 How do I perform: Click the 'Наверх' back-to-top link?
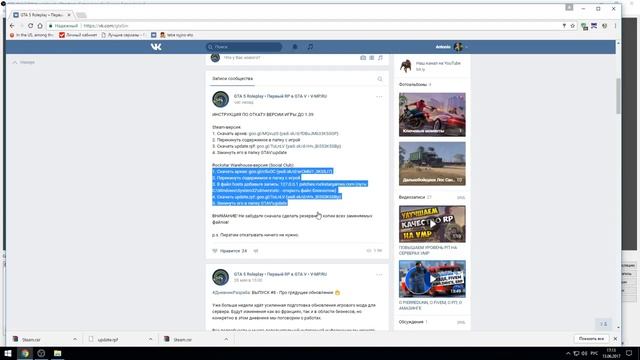click(x=24, y=62)
